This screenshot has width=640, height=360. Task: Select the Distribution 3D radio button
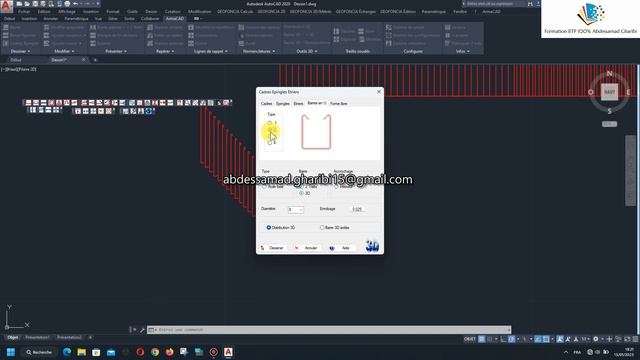(269, 227)
